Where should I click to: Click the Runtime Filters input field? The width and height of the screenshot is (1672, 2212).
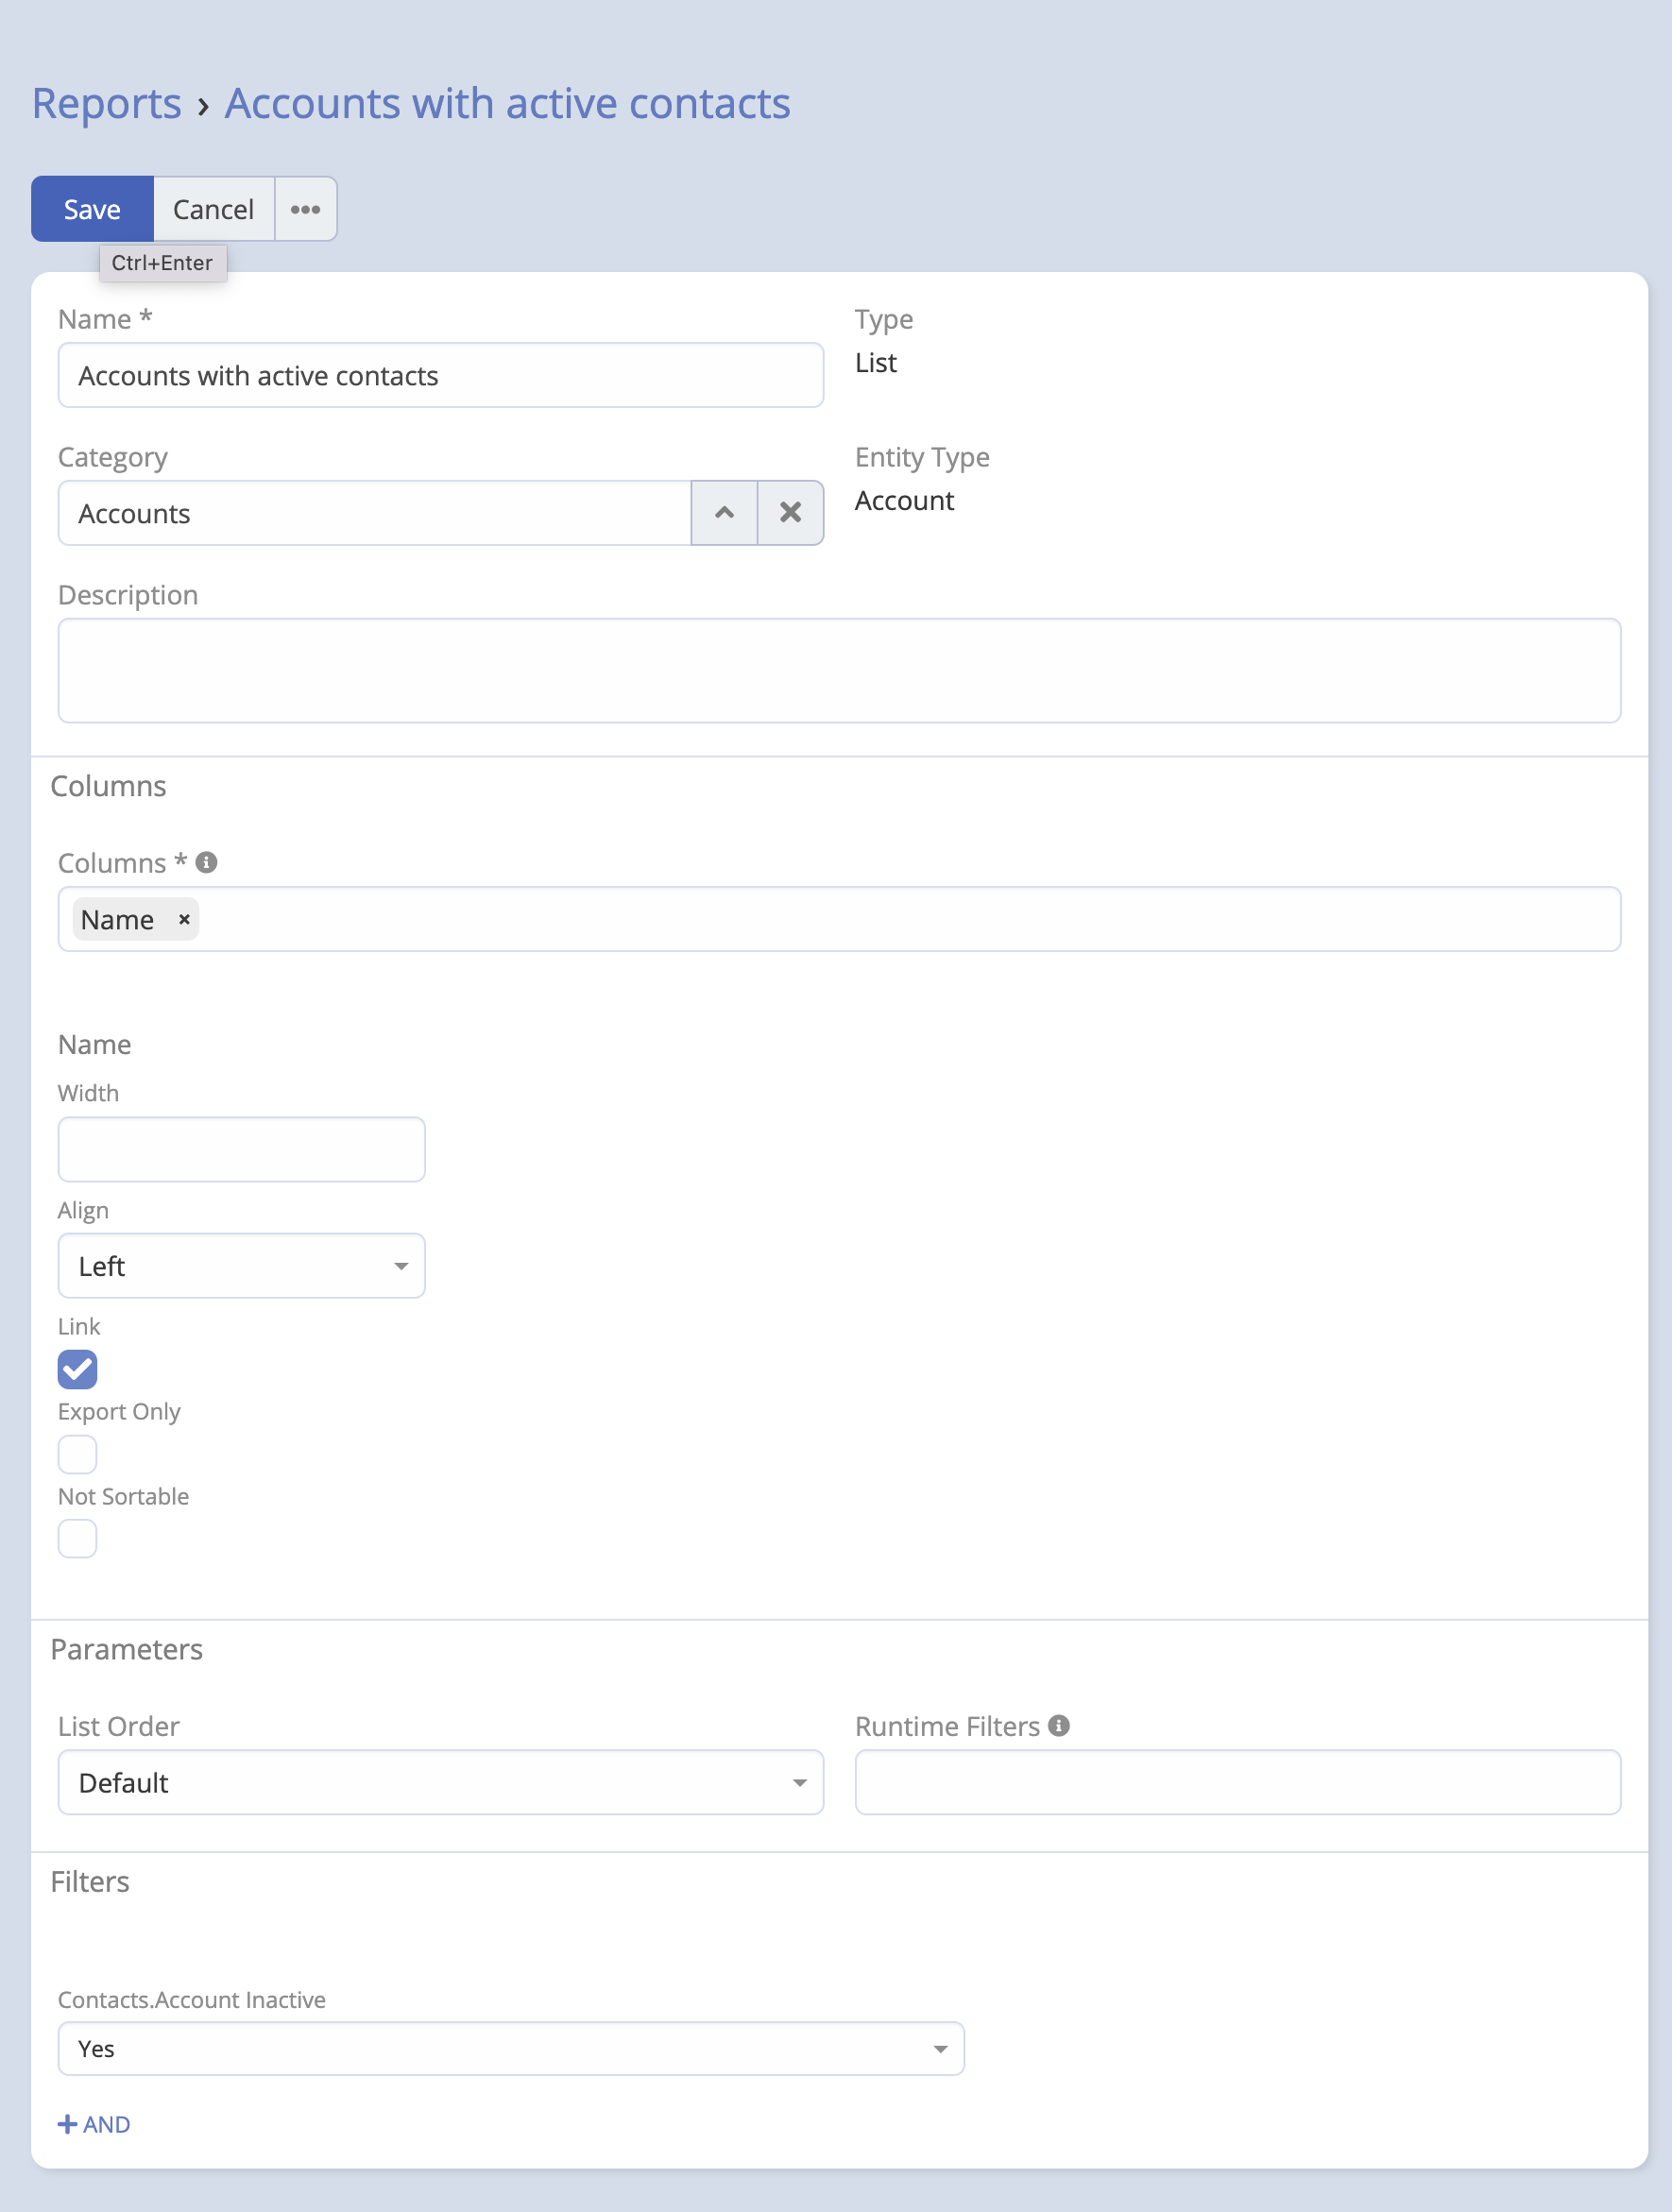click(x=1237, y=1782)
